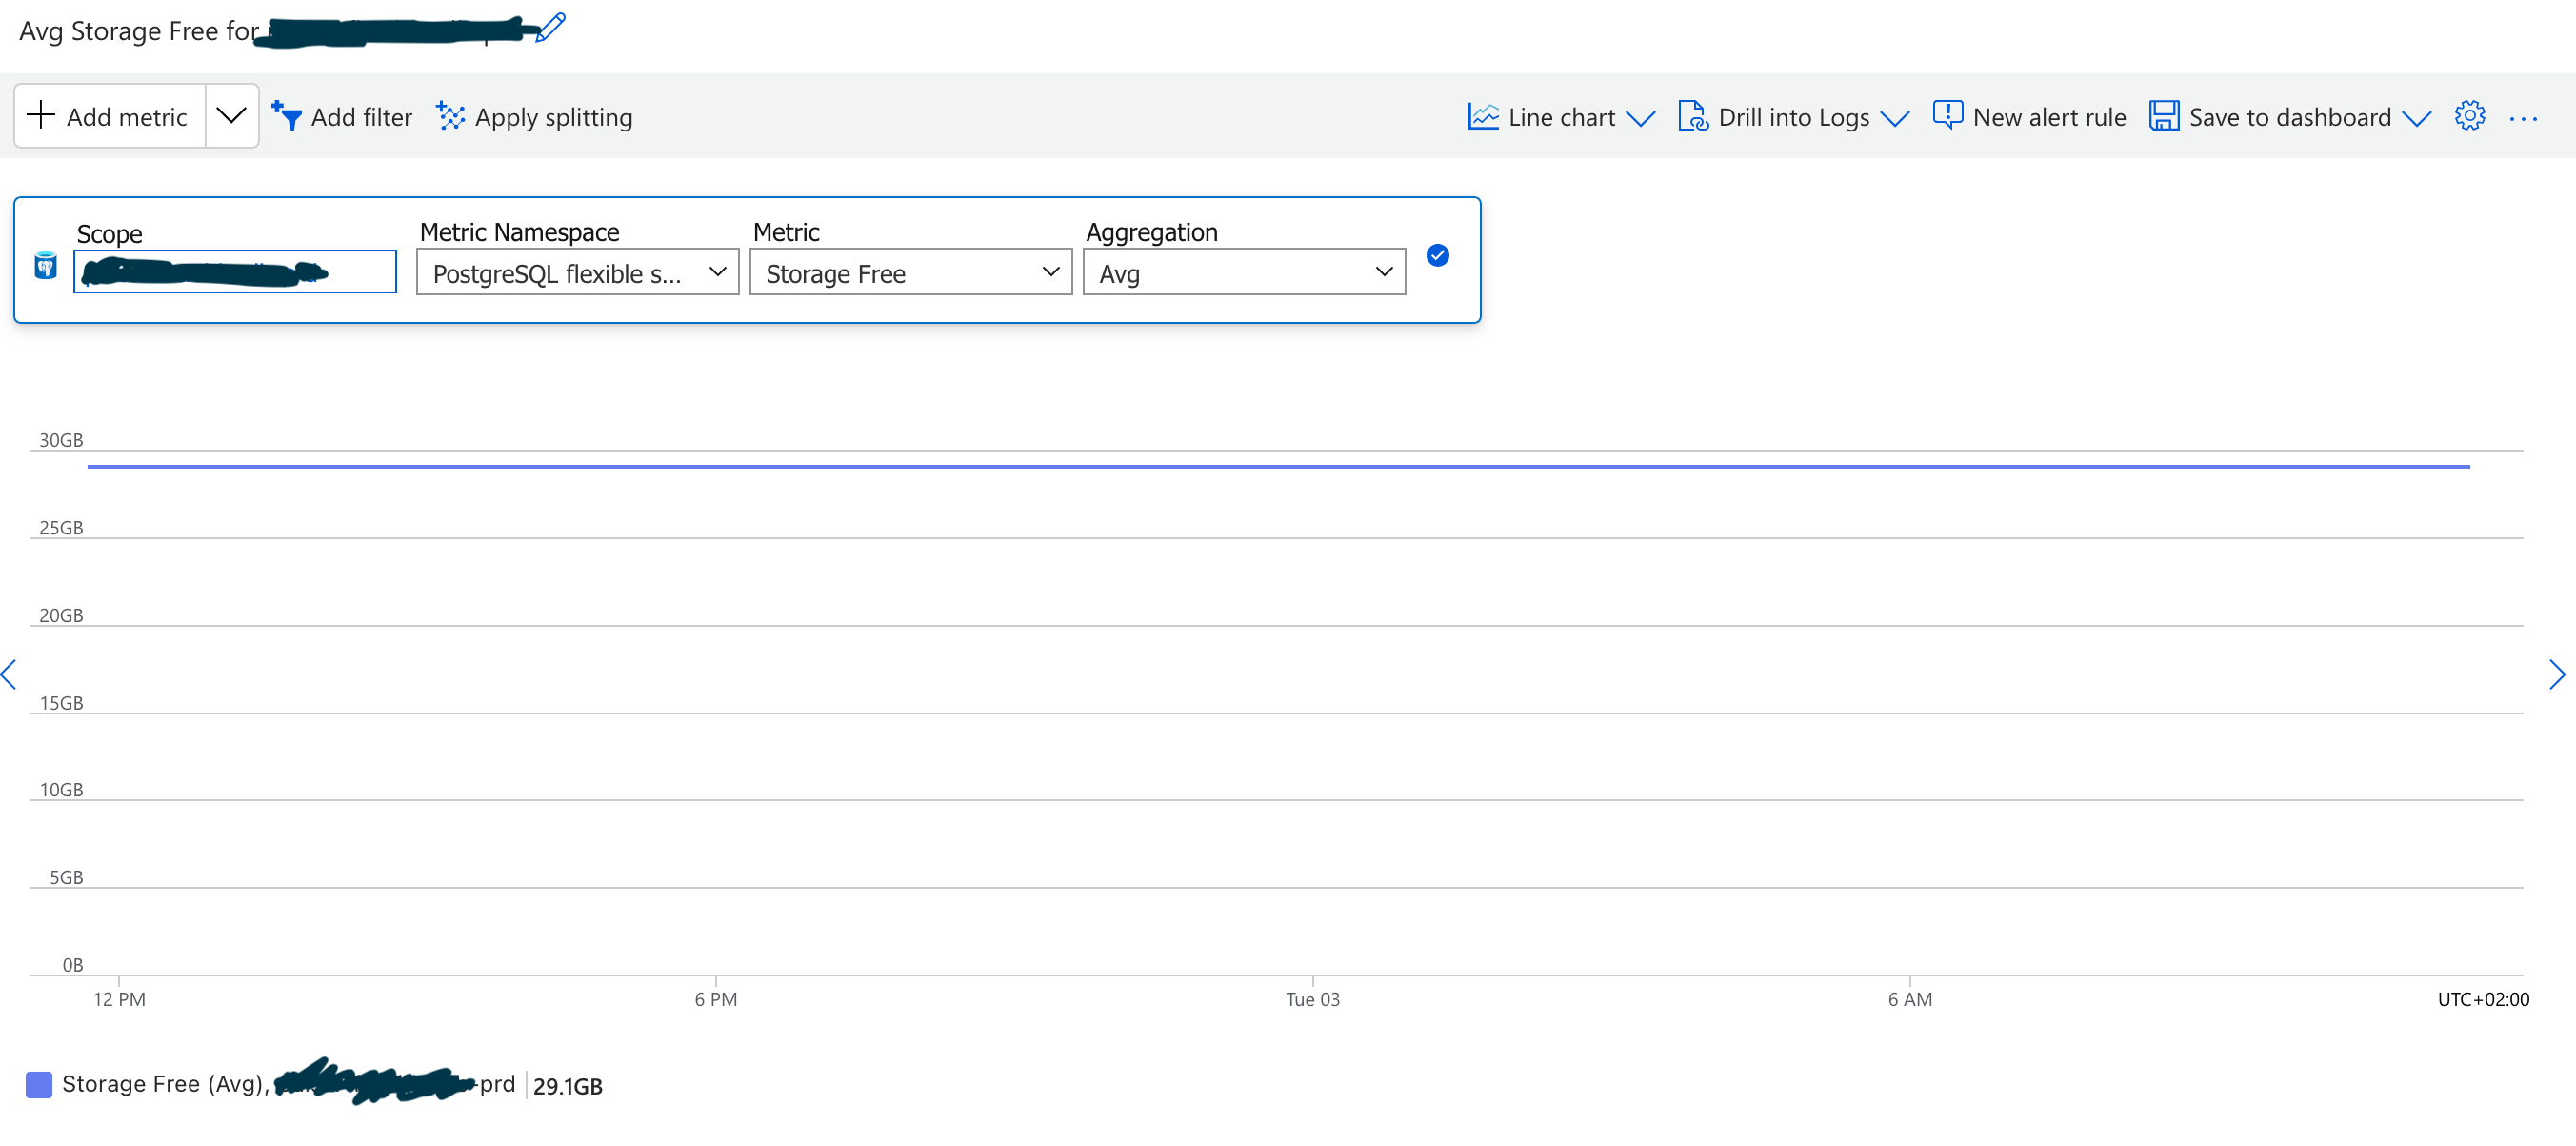2576x1146 pixels.
Task: Click the Add filter funnel icon
Action: (286, 116)
